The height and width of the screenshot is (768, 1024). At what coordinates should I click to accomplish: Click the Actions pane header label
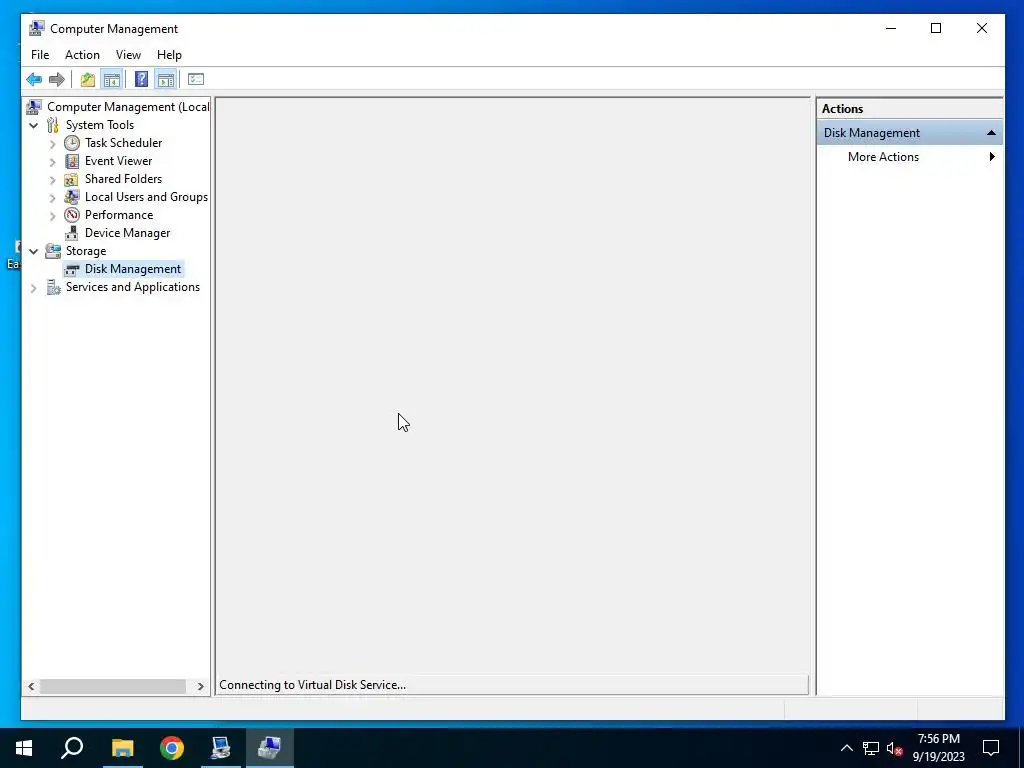point(842,109)
